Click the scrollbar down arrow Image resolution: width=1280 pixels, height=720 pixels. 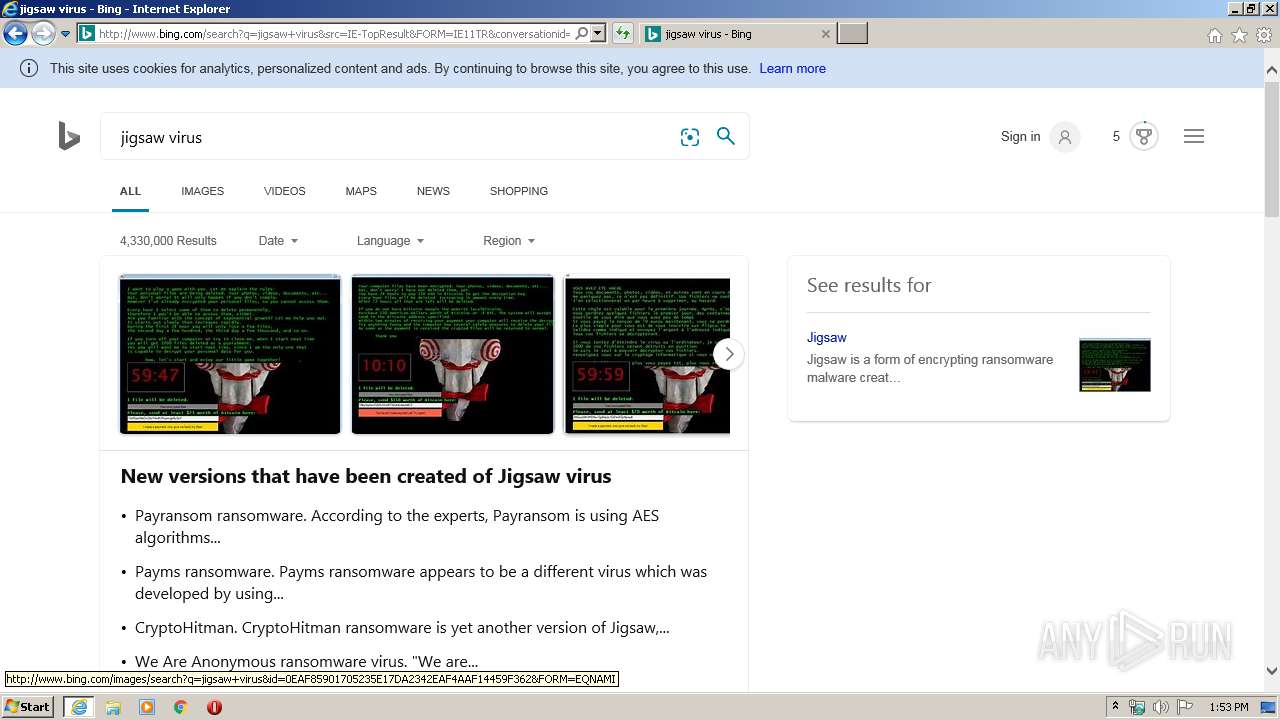click(1272, 671)
